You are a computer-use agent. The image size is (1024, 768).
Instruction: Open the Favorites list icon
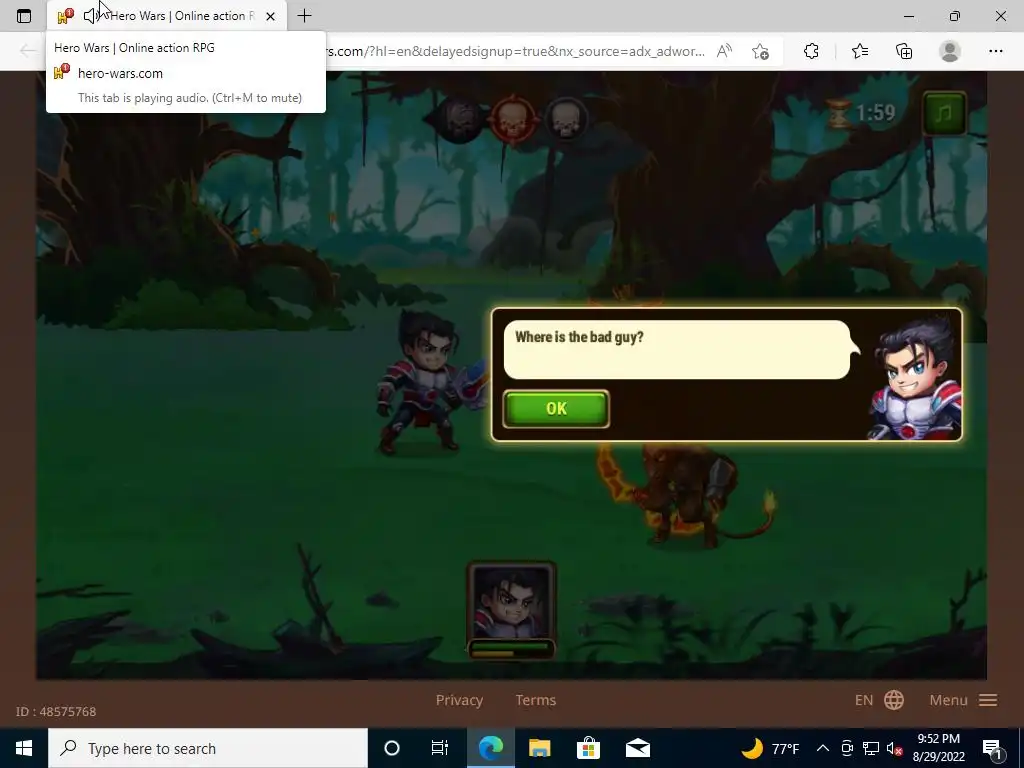859,51
